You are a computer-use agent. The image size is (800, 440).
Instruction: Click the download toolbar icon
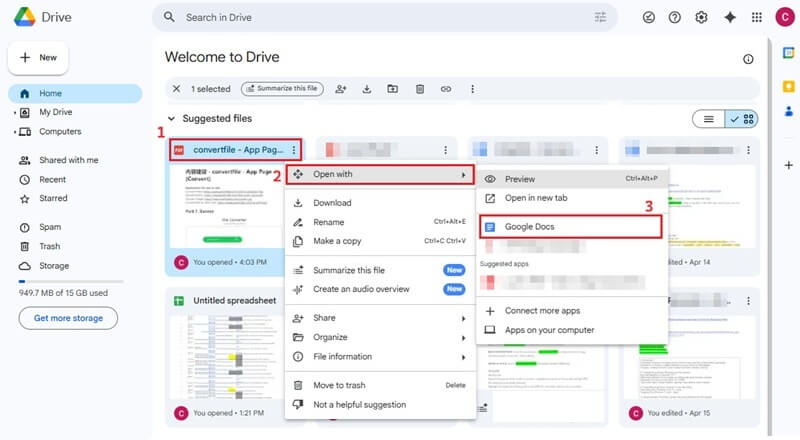367,89
